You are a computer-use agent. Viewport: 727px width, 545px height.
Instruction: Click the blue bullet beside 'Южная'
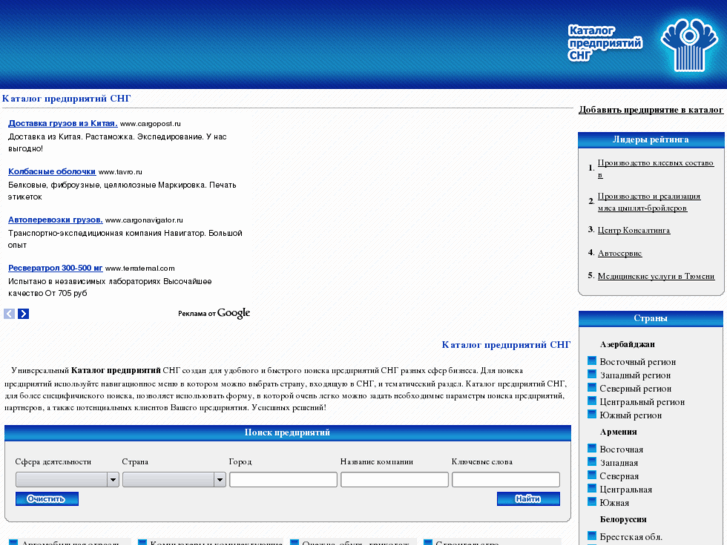click(x=592, y=502)
